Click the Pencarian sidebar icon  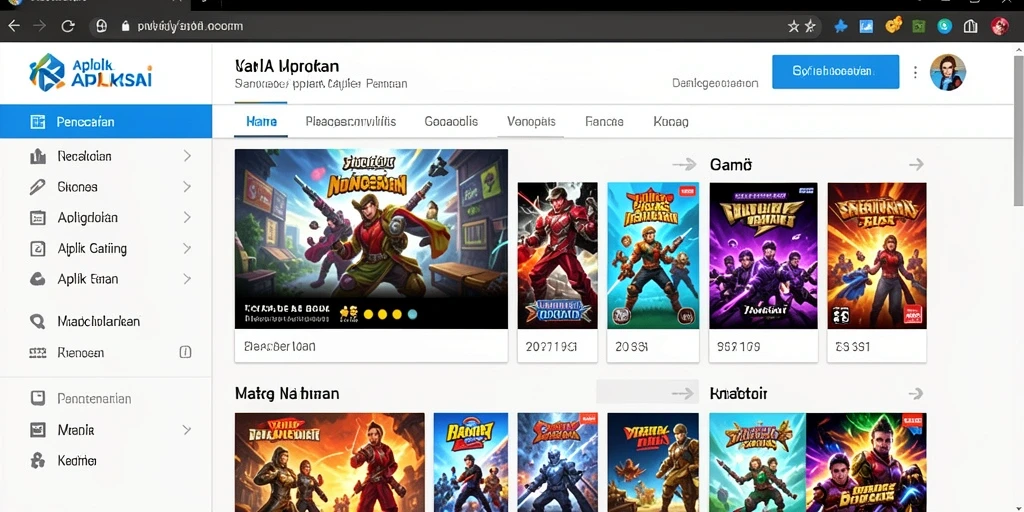38,121
